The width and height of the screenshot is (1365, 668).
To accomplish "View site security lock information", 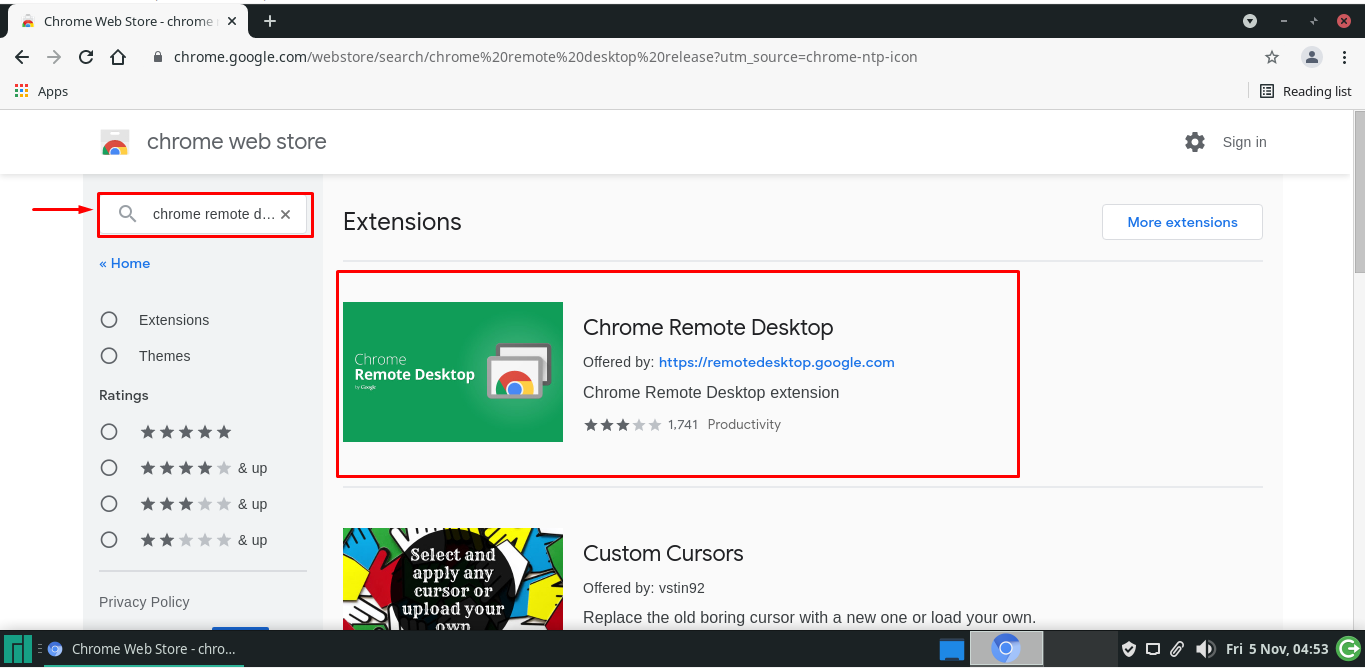I will 158,57.
